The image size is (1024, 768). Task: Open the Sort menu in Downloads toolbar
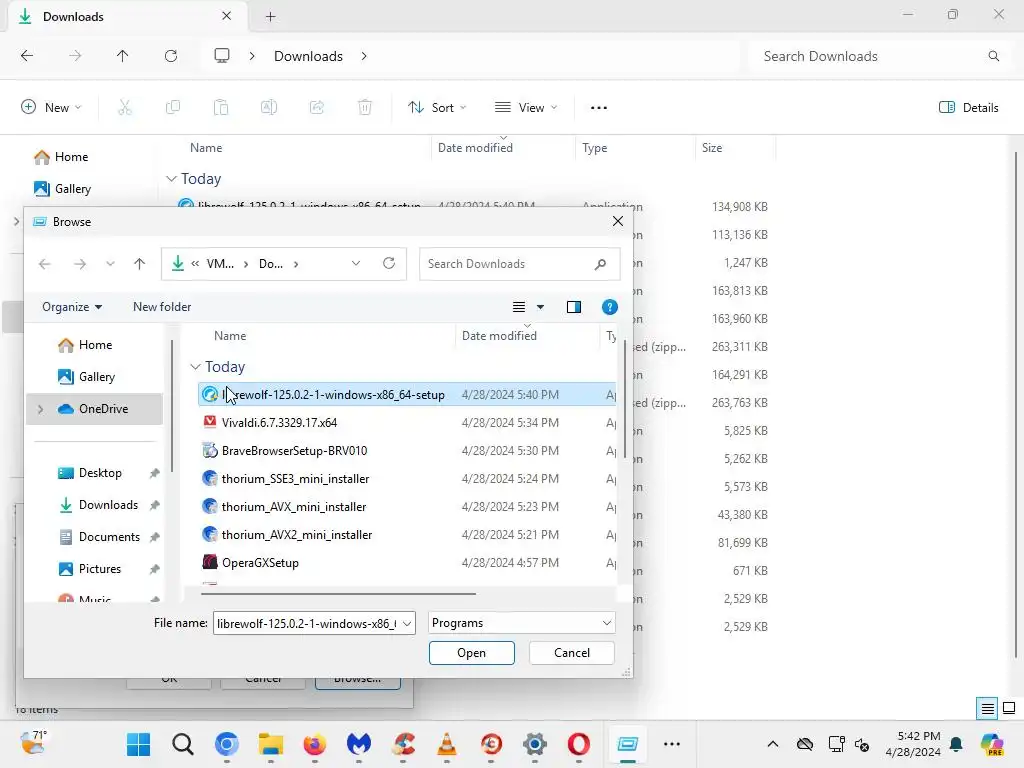pos(437,108)
